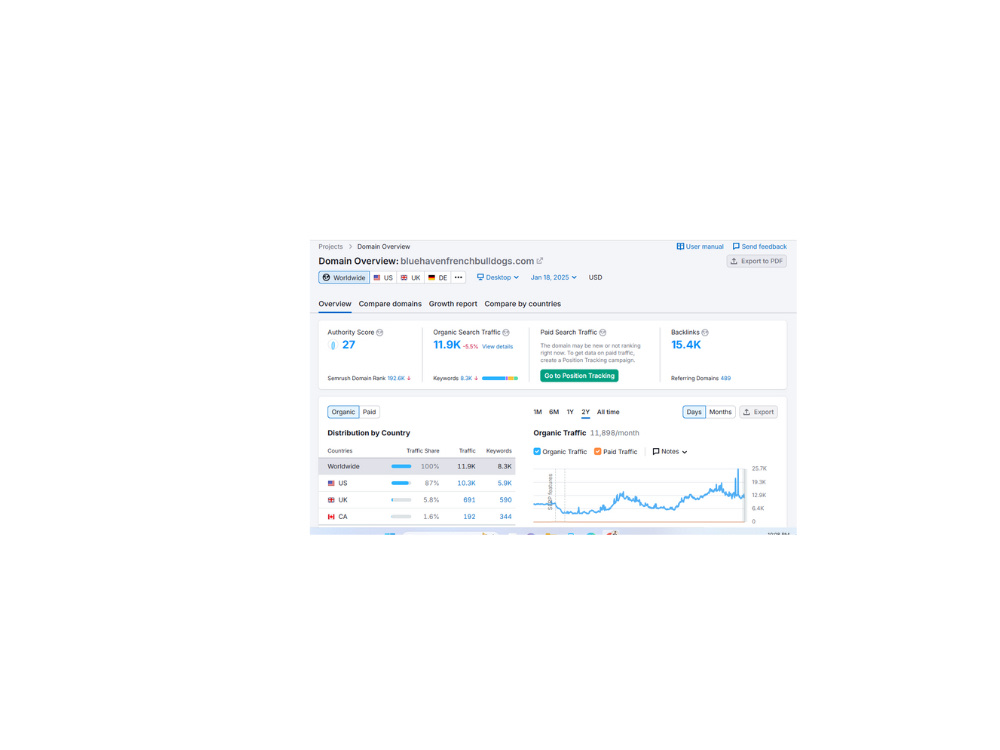
Task: Click the UK traffic value 691
Action: tap(469, 500)
